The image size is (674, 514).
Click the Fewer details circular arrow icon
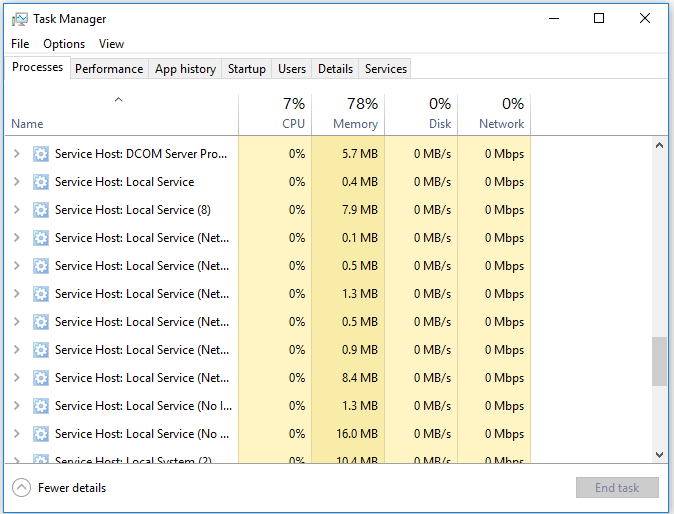pos(21,488)
